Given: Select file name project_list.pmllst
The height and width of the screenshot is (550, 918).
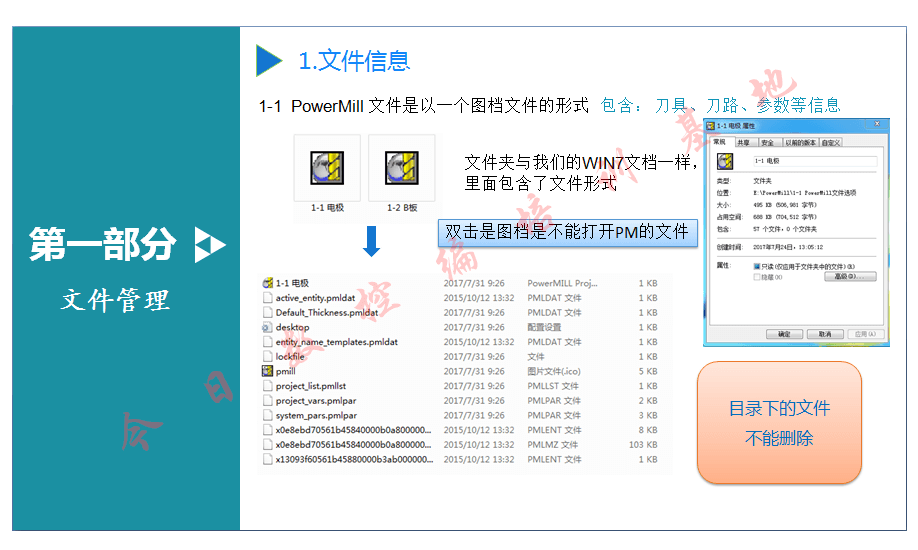Looking at the screenshot, I should (x=311, y=385).
